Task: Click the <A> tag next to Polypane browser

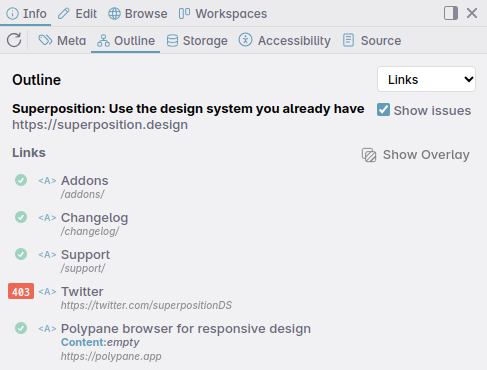Action: (47, 329)
